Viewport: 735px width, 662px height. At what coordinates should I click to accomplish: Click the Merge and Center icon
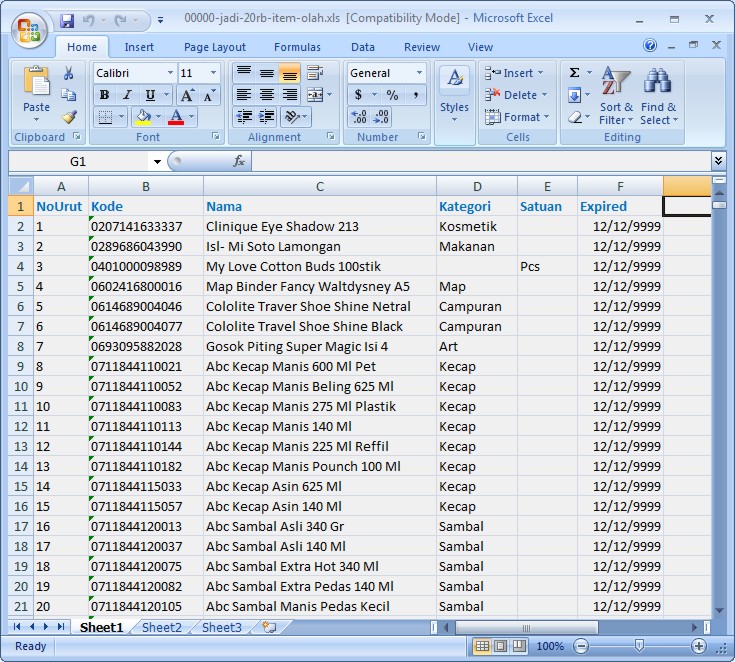click(x=315, y=95)
